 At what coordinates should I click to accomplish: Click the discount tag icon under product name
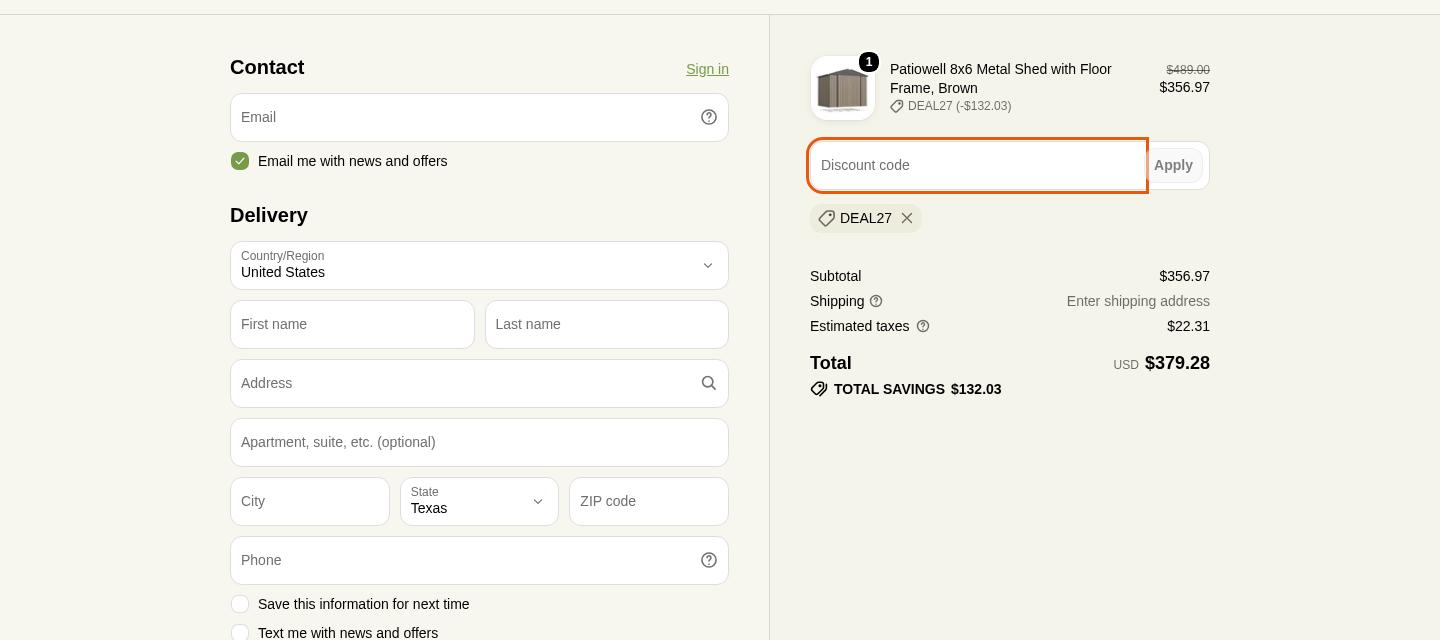click(x=897, y=106)
